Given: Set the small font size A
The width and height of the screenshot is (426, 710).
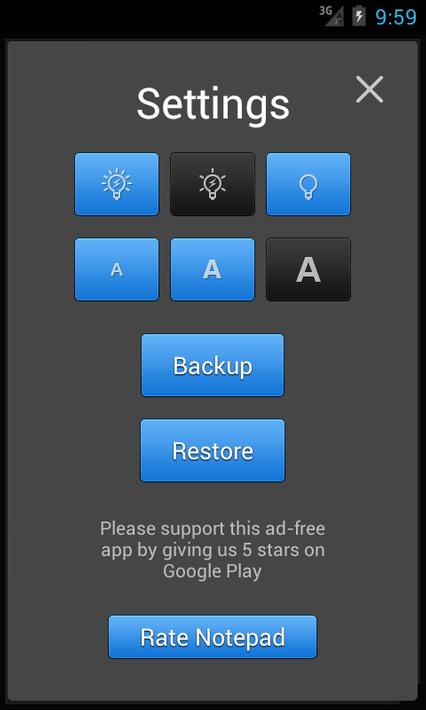Looking at the screenshot, I should tap(117, 269).
